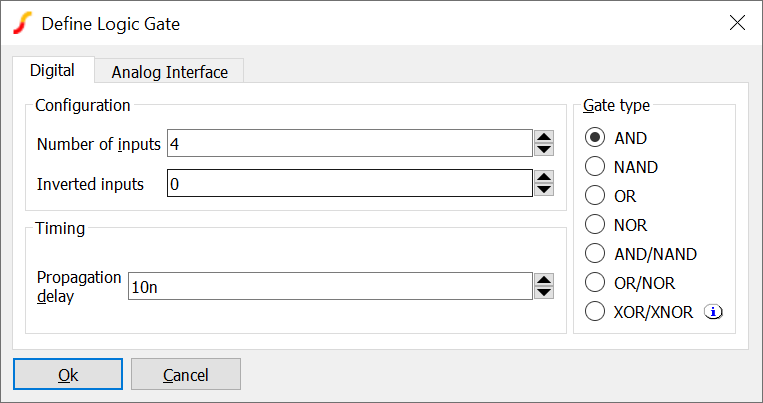Switch to the Analog Interface tab
Screen dimensions: 763x403
(169, 72)
